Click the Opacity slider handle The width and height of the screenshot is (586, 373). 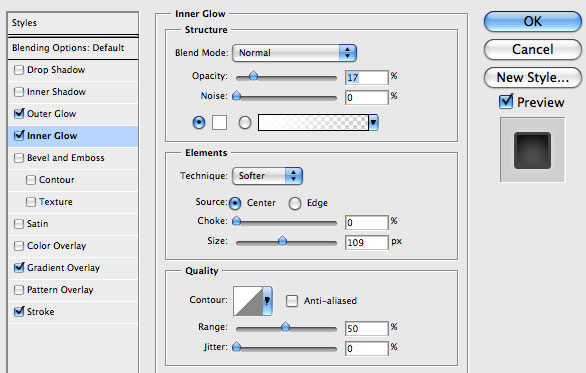(x=253, y=76)
